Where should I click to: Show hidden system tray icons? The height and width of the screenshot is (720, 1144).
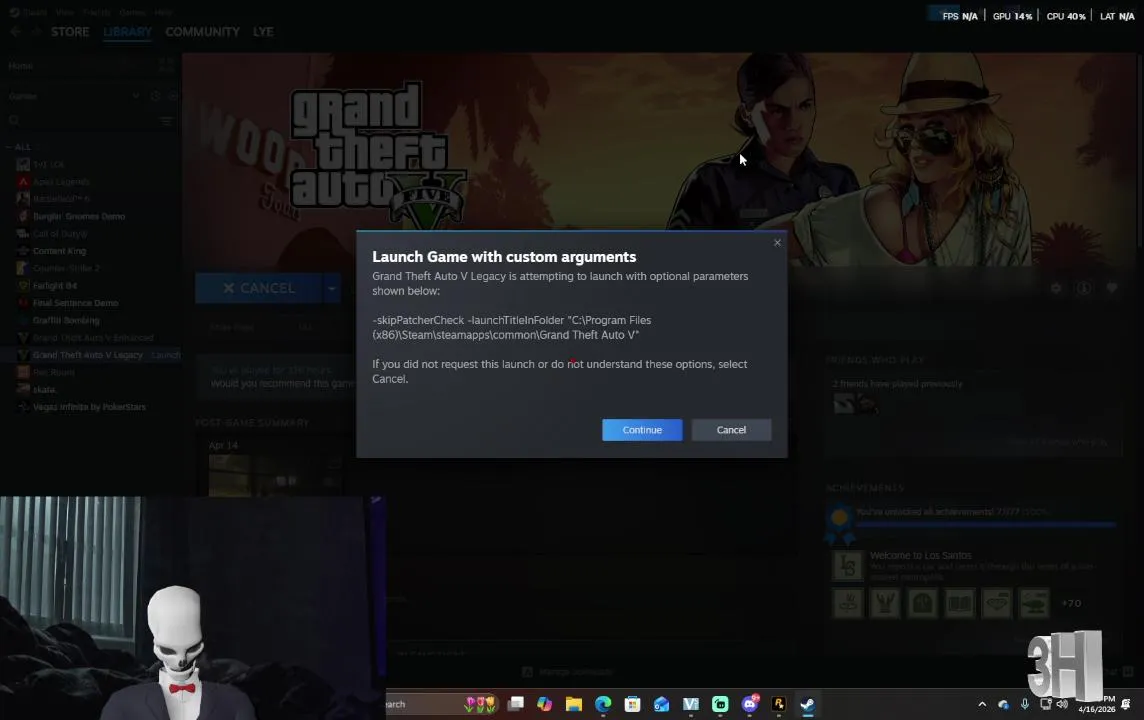pyautogui.click(x=982, y=704)
